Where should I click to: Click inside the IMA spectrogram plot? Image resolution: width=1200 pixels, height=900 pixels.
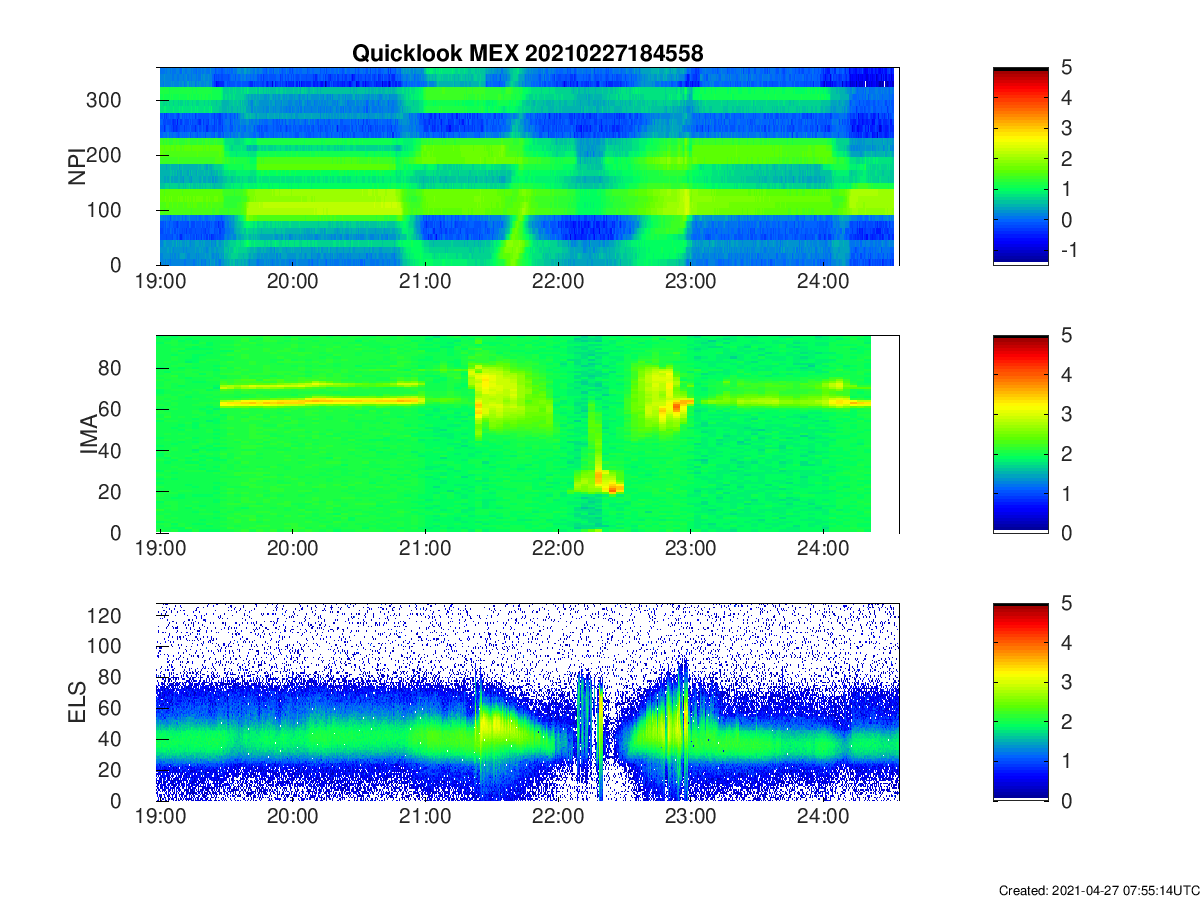point(528,434)
